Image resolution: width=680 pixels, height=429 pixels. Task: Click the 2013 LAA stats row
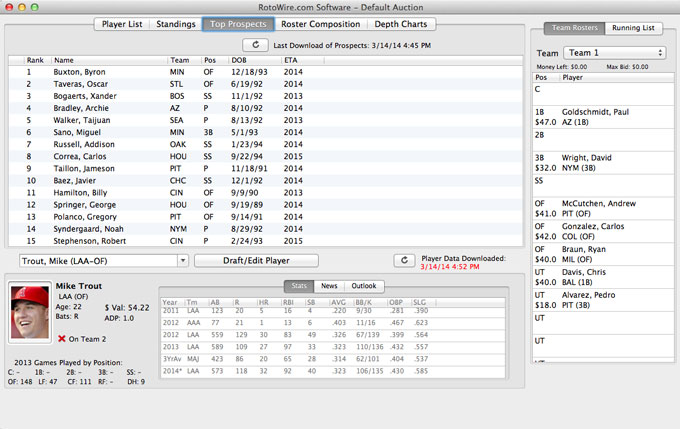[333, 347]
